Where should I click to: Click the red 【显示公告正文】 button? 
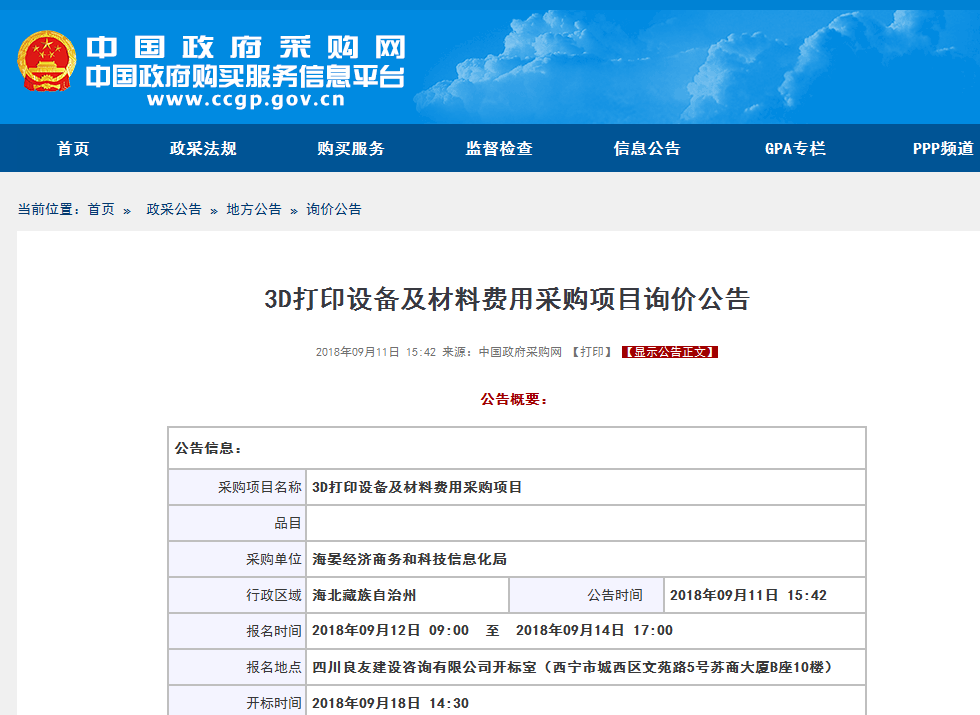click(x=669, y=352)
